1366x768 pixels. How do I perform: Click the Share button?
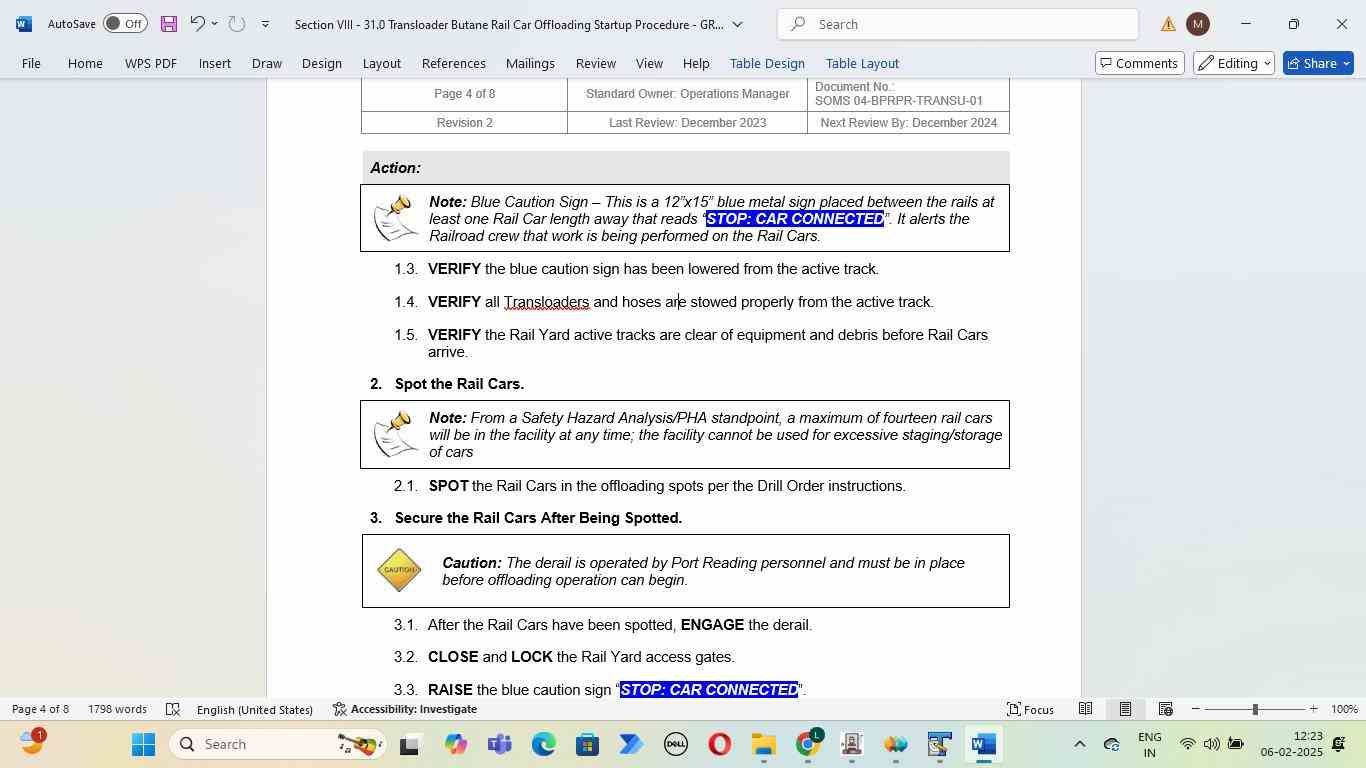[1318, 63]
